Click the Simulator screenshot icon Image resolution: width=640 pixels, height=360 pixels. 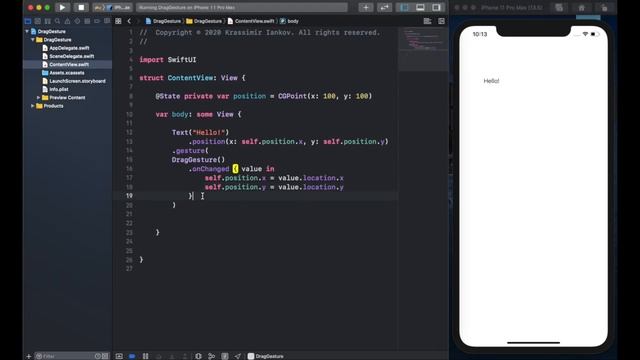(x=559, y=8)
